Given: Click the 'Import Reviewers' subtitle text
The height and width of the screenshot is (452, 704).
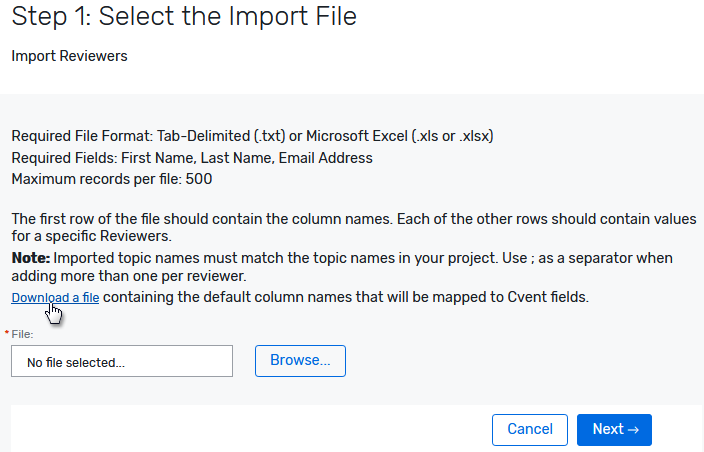Looking at the screenshot, I should pos(69,56).
